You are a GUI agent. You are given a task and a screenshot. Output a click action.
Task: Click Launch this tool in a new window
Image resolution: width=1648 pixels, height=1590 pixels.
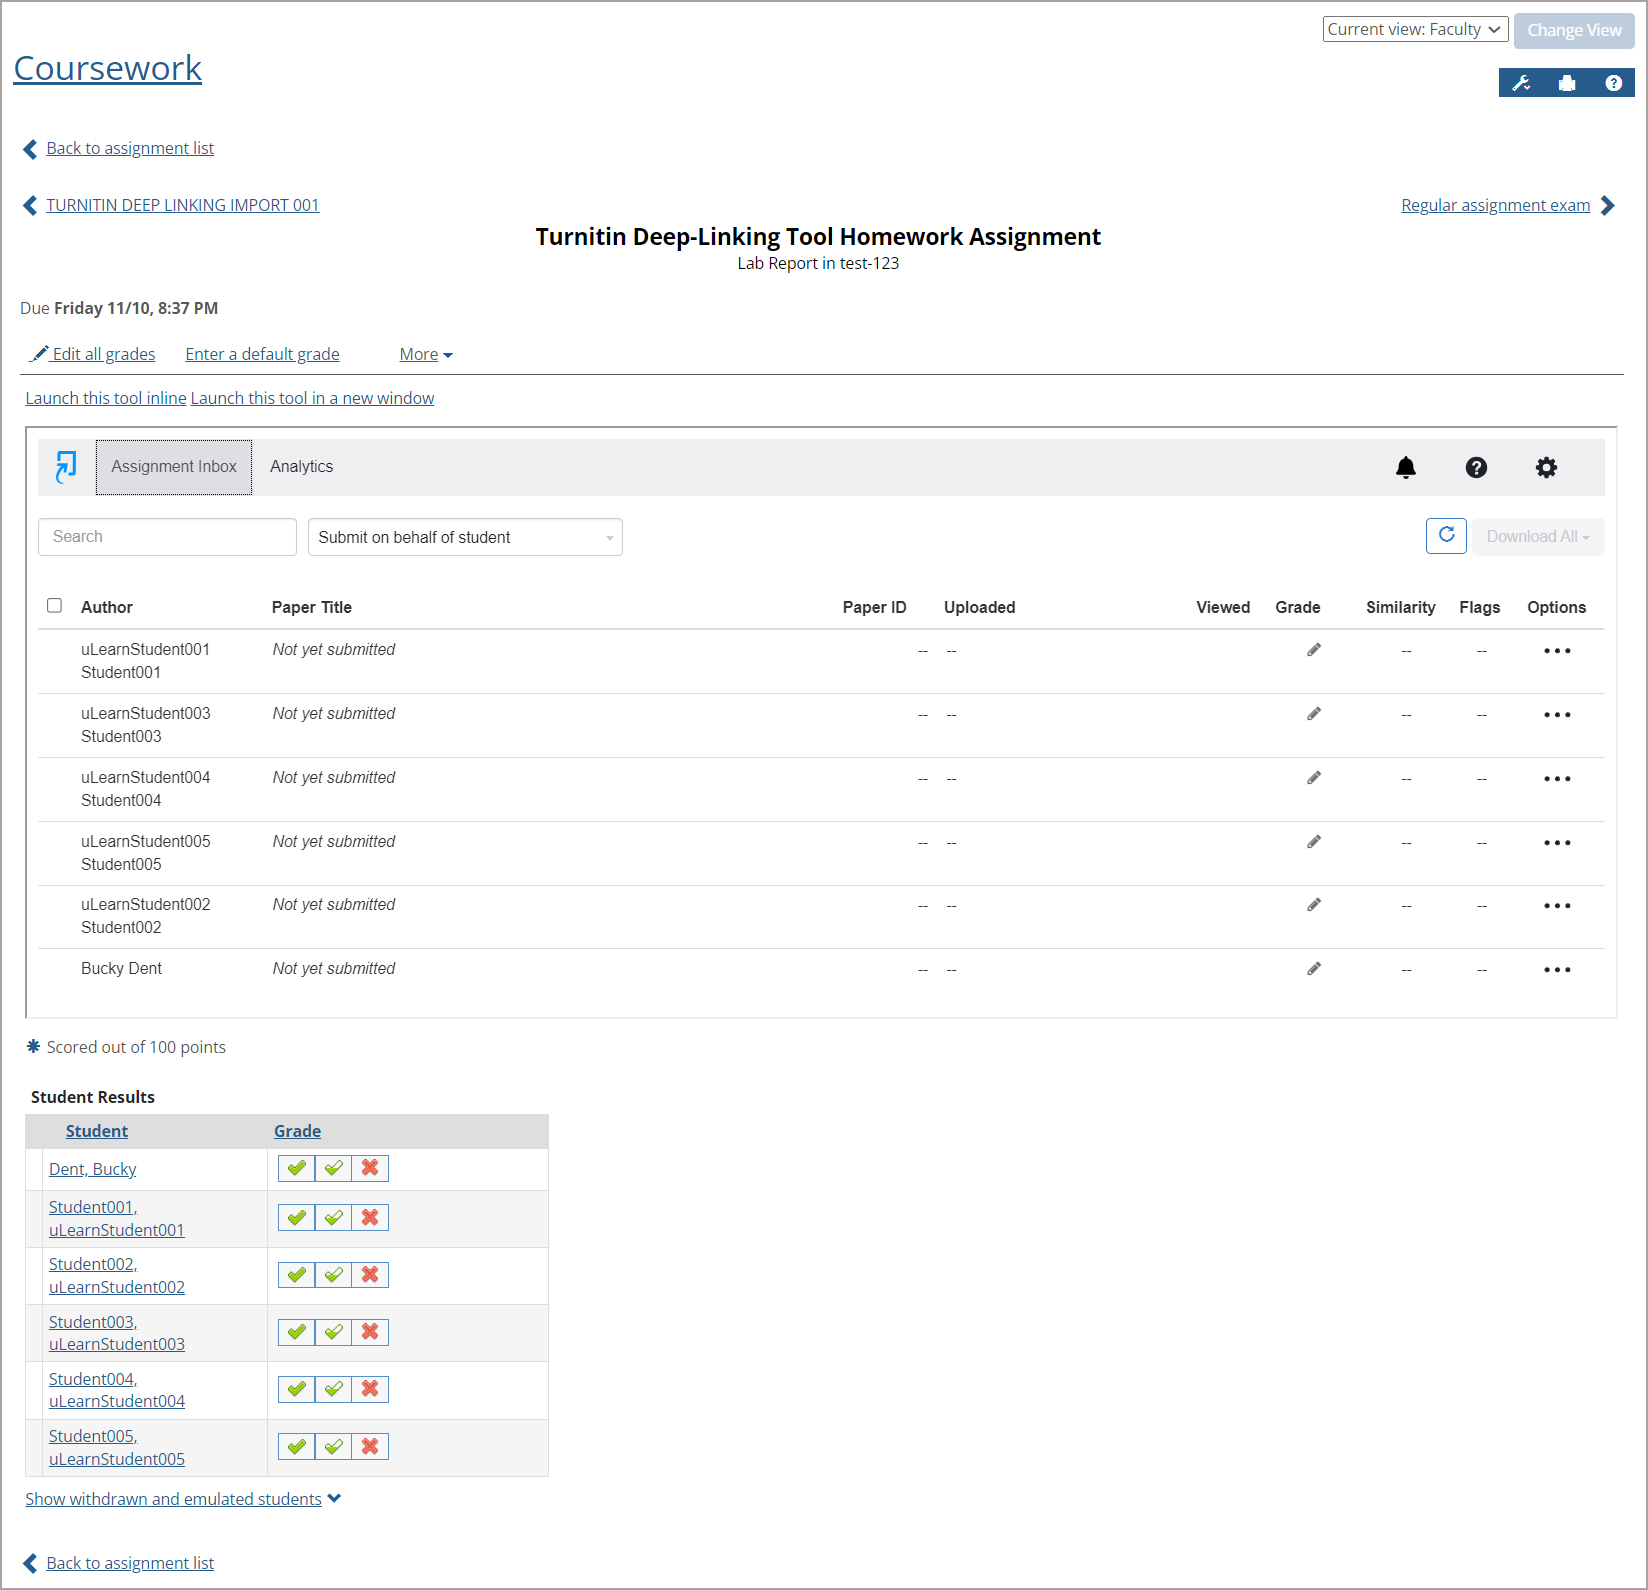313,398
